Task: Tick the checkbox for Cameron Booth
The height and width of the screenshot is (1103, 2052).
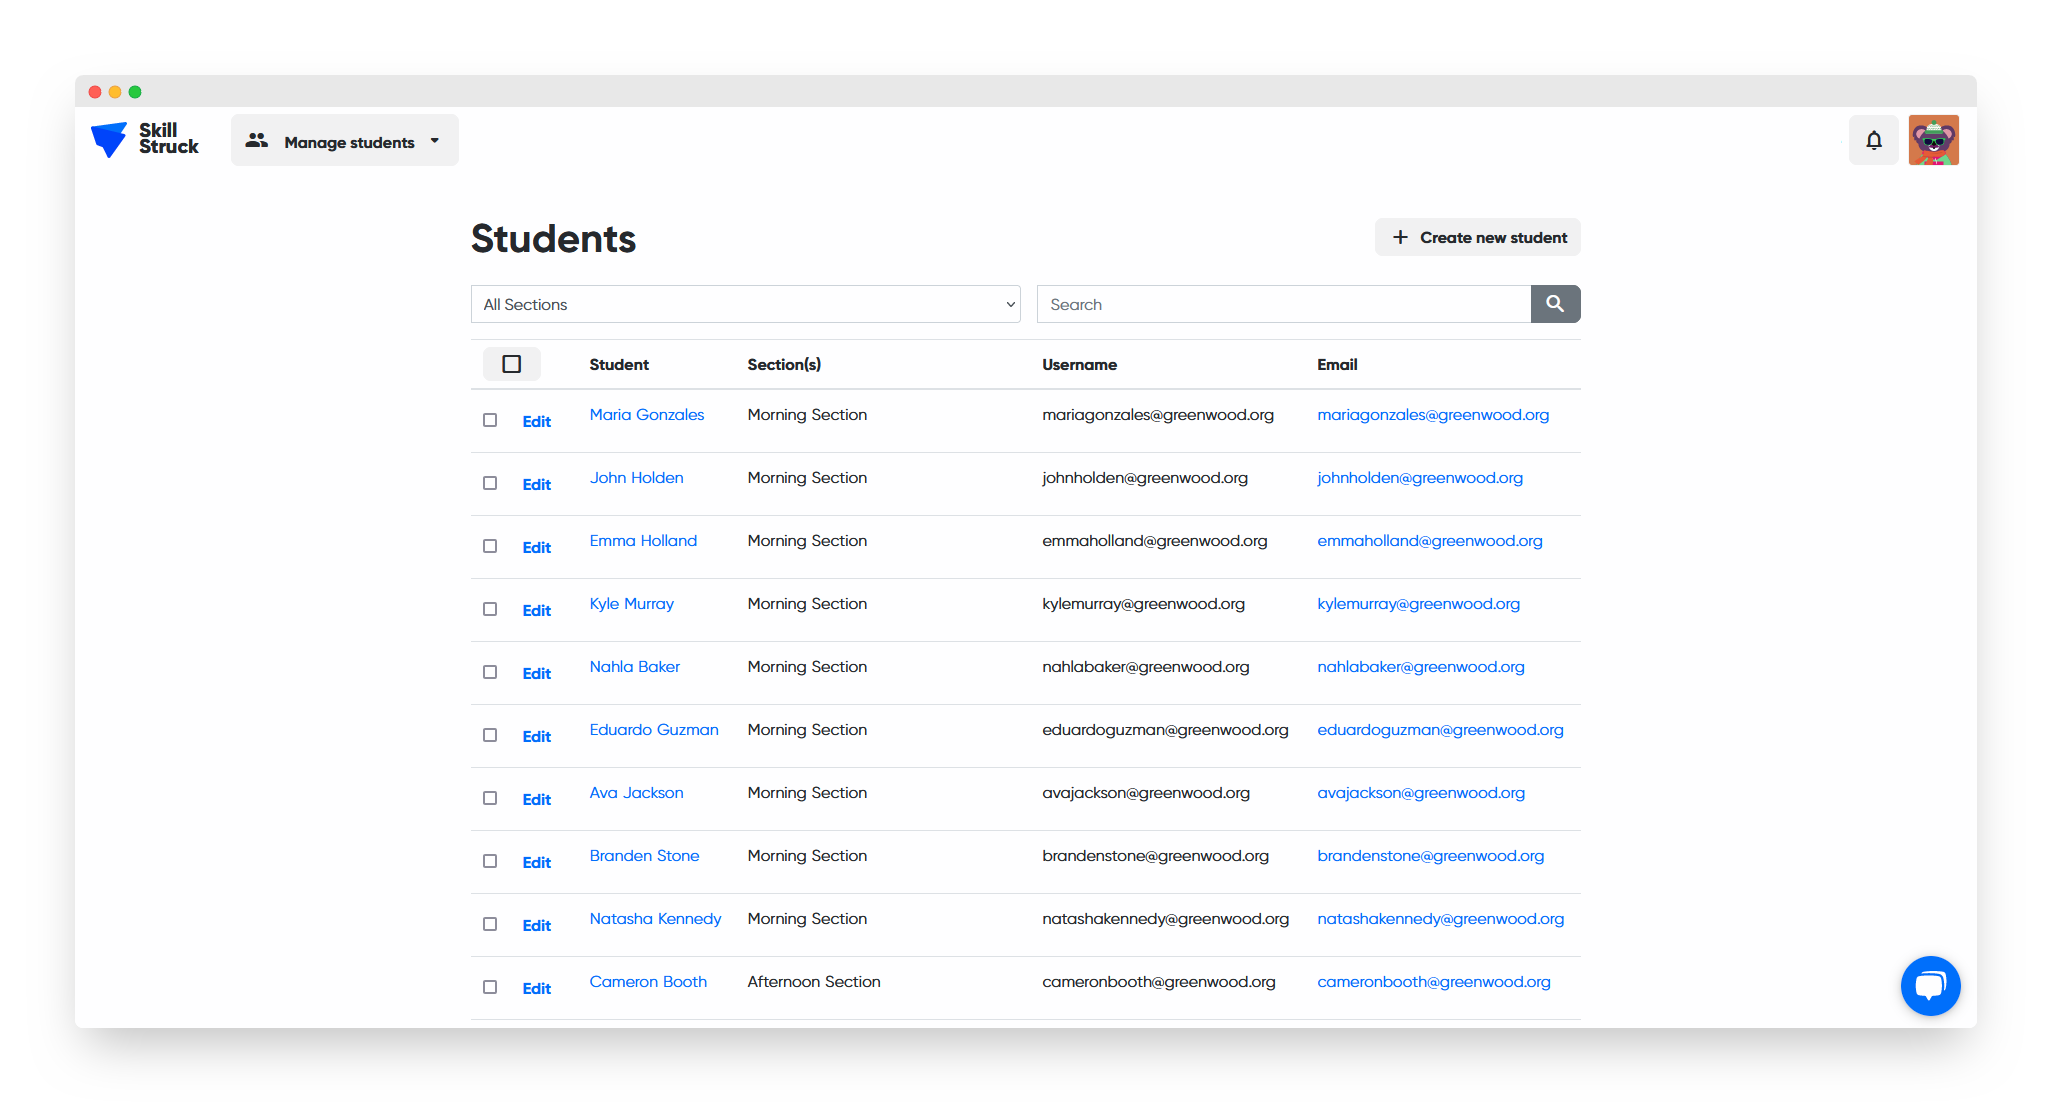Action: 490,987
